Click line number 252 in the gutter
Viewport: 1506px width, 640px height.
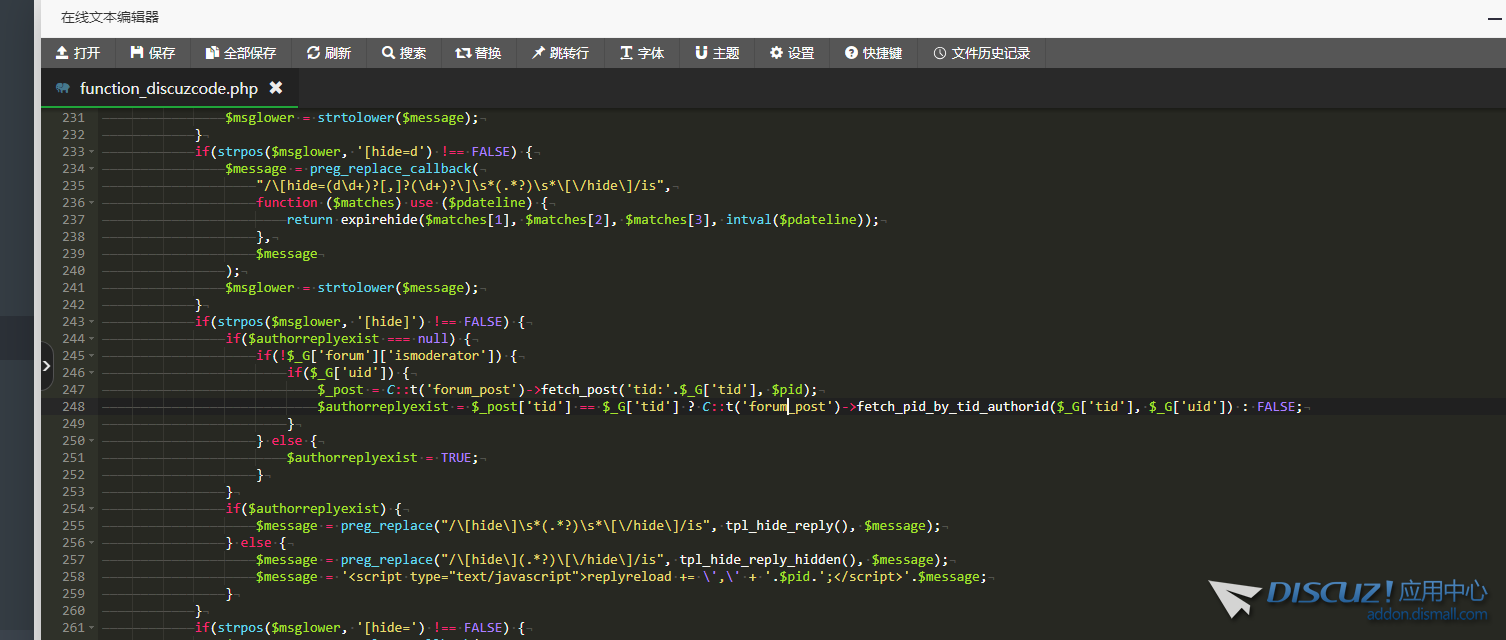pos(73,475)
